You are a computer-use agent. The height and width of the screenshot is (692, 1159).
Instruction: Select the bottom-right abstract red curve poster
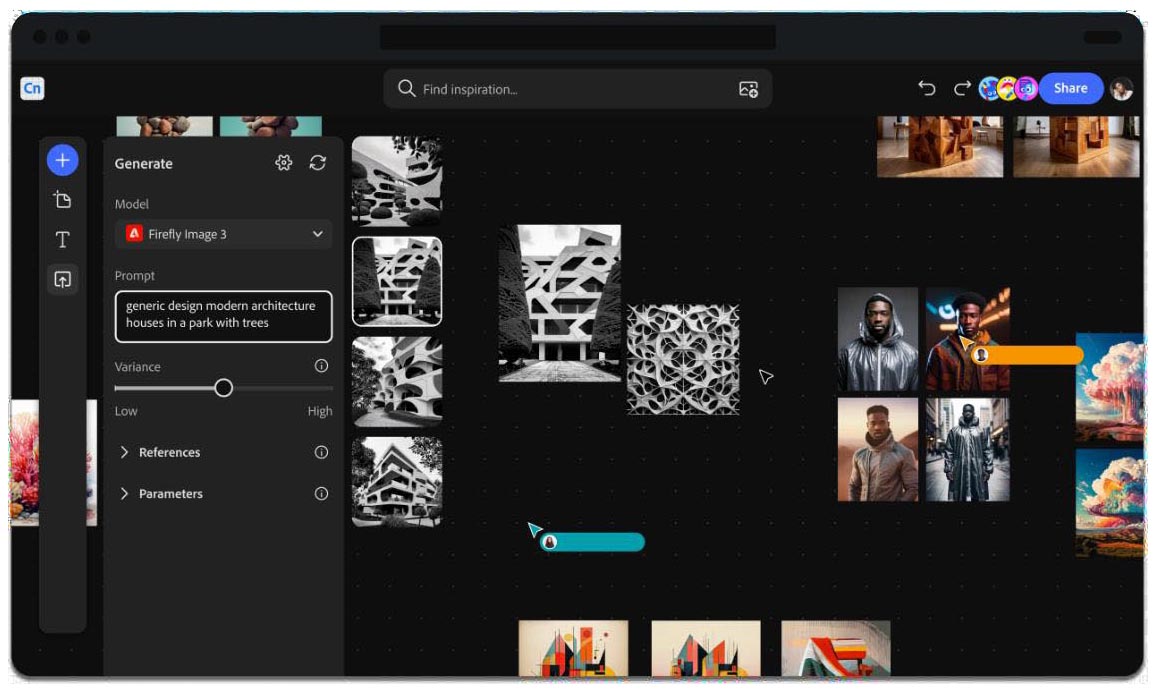[x=836, y=648]
